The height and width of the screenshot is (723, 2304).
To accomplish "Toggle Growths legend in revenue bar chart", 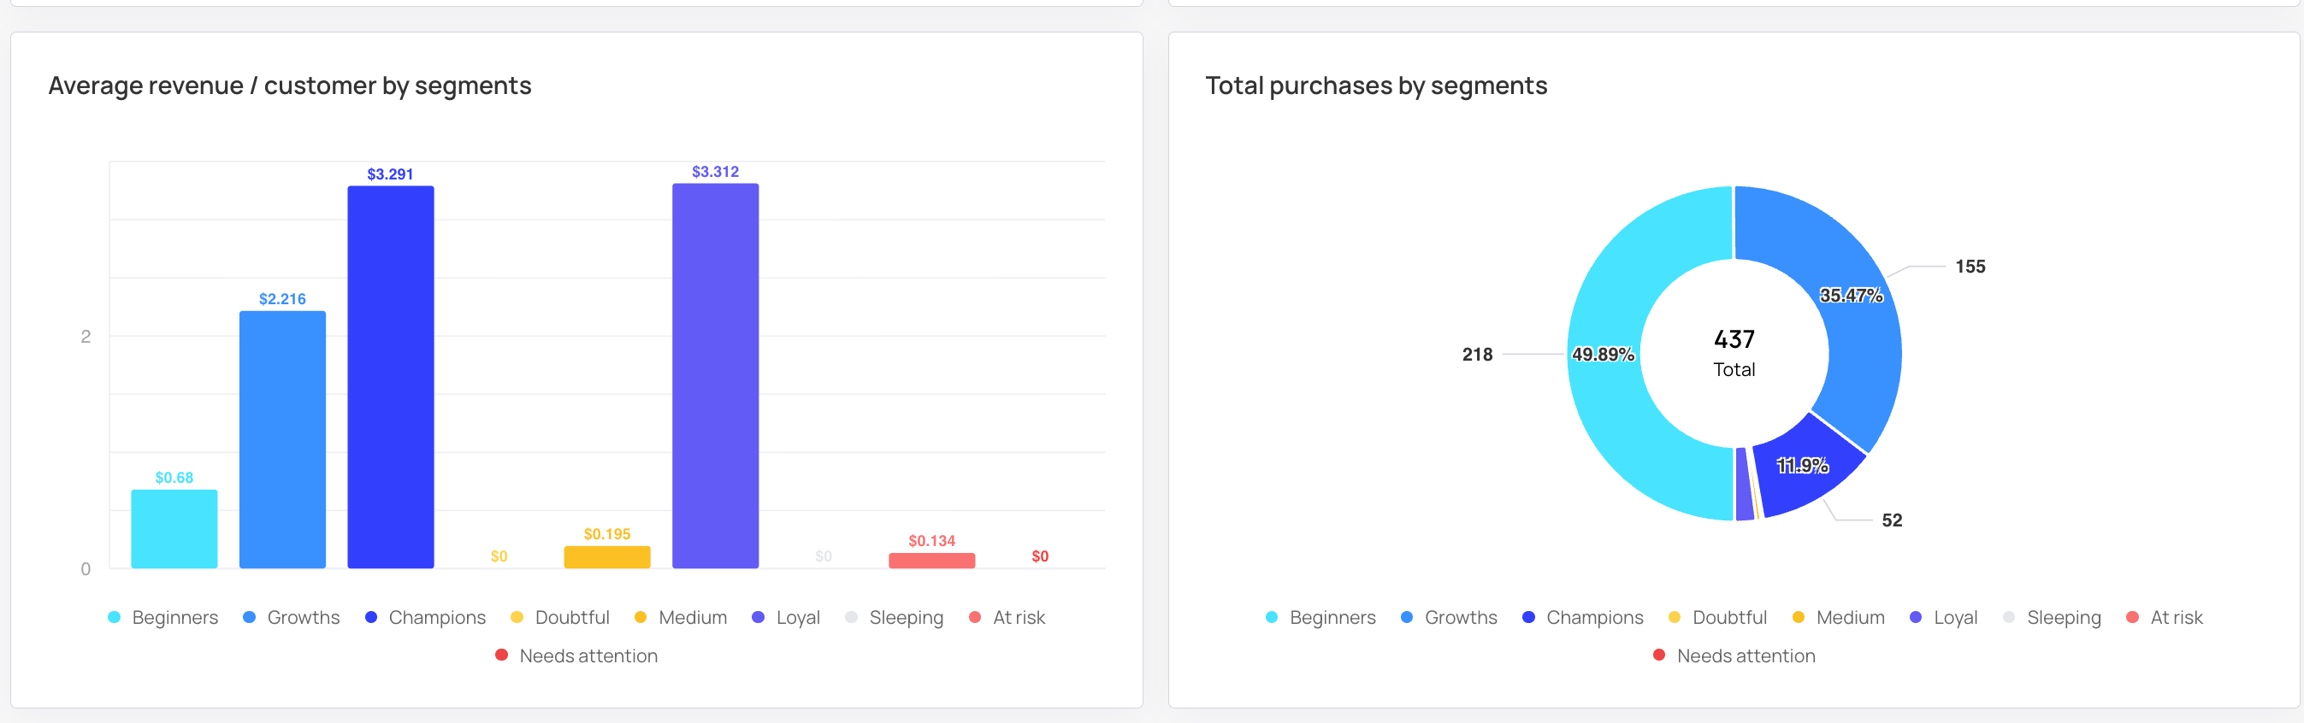I will [292, 618].
